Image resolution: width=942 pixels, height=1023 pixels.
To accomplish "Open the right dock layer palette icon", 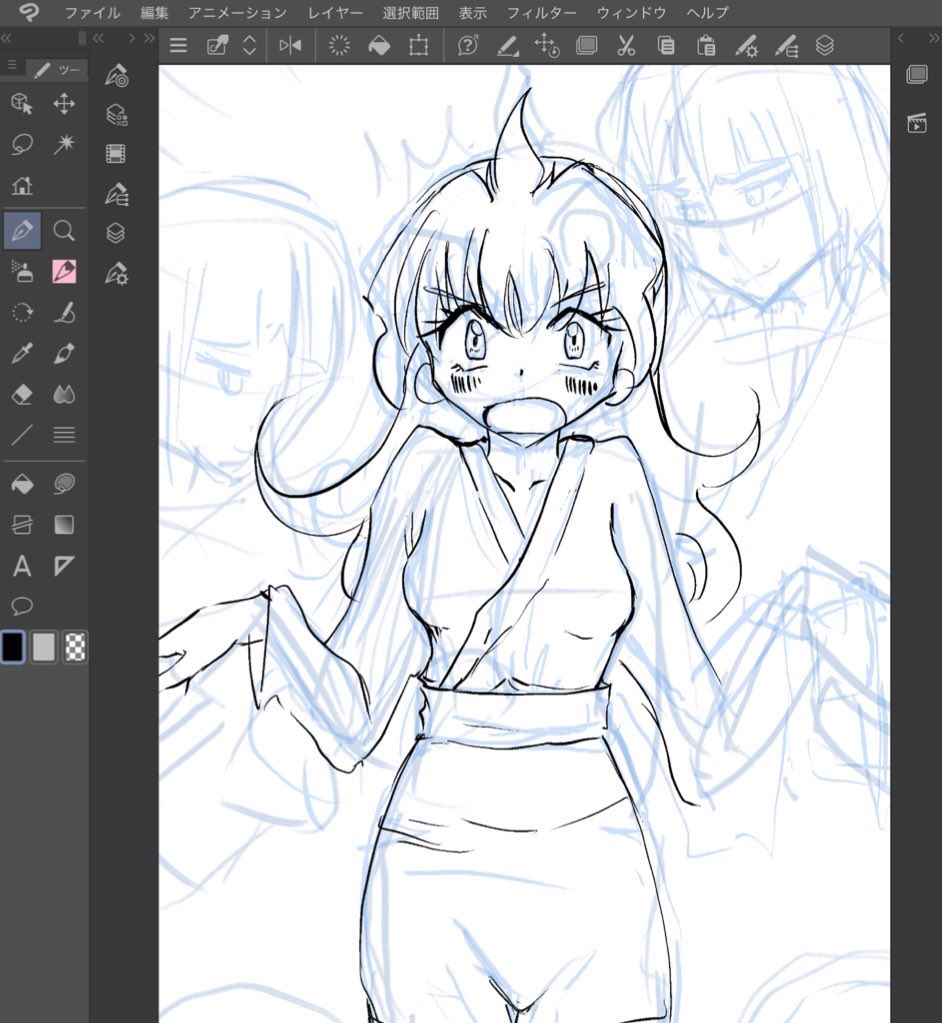I will (917, 74).
